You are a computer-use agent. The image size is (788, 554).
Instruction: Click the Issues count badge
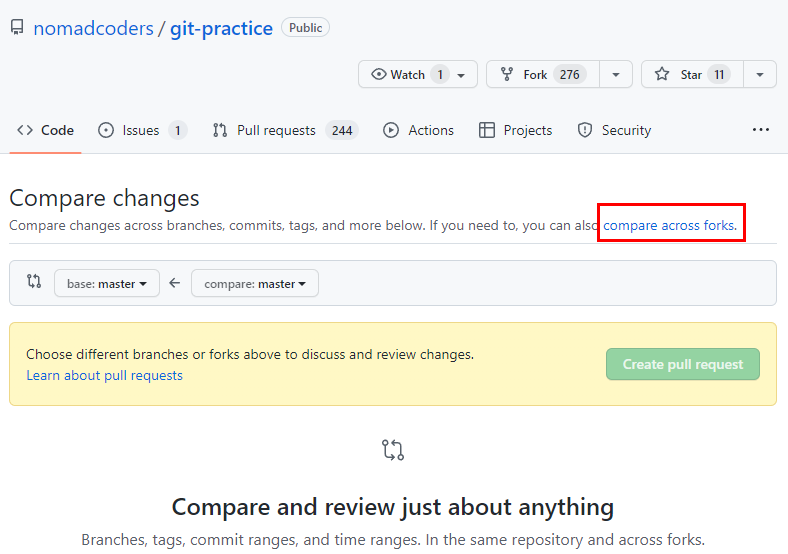[x=177, y=131]
